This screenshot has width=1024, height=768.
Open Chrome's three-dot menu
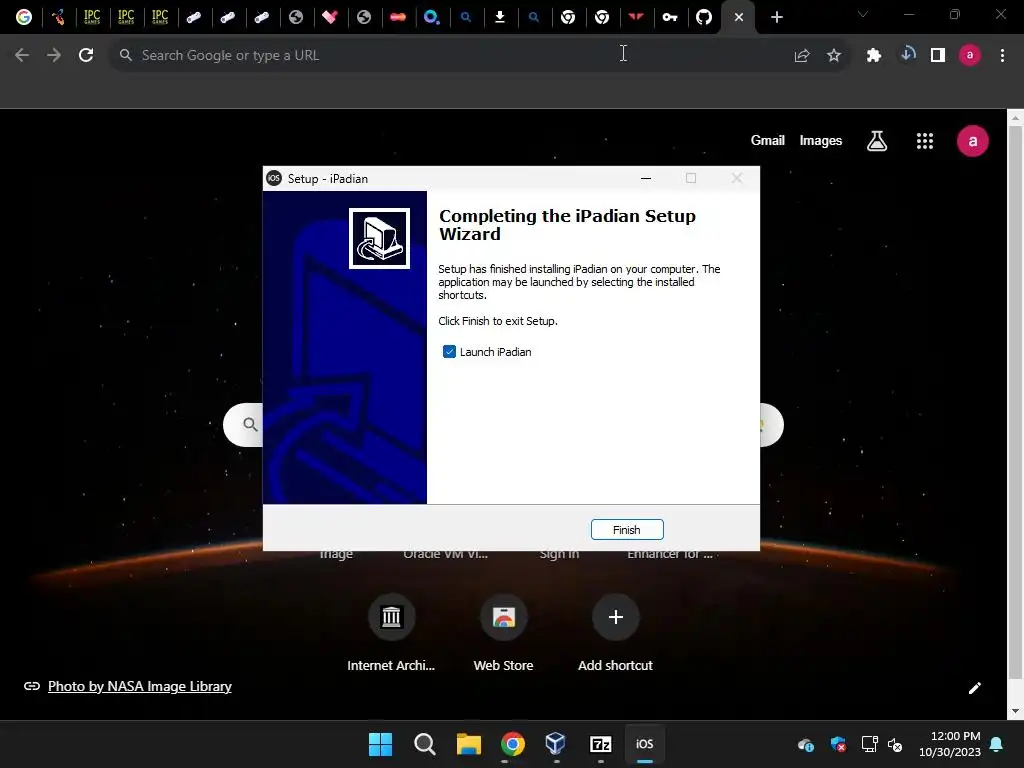1002,56
